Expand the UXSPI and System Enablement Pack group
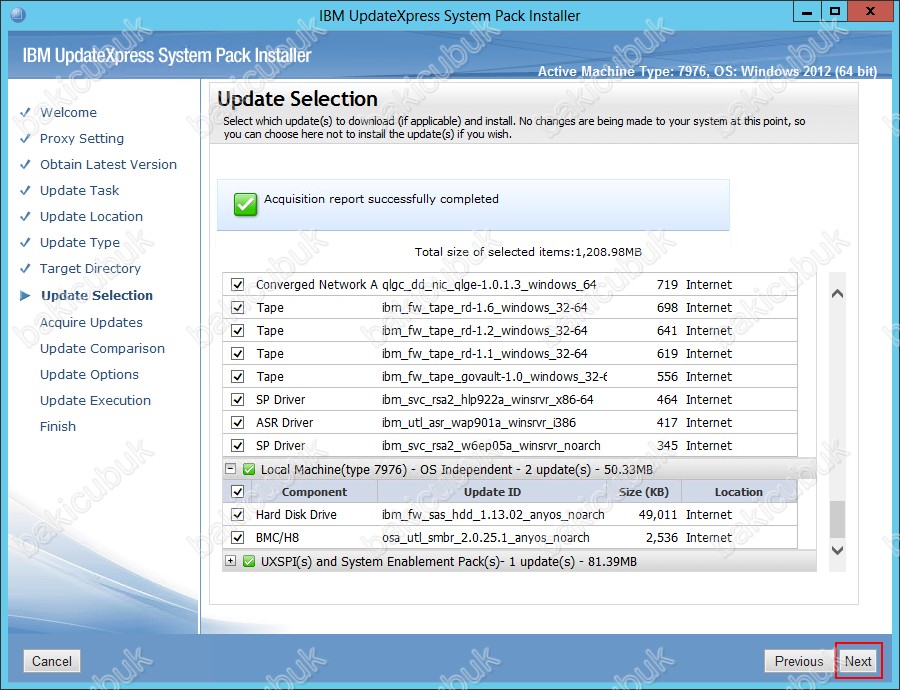The height and width of the screenshot is (690, 900). click(x=231, y=562)
